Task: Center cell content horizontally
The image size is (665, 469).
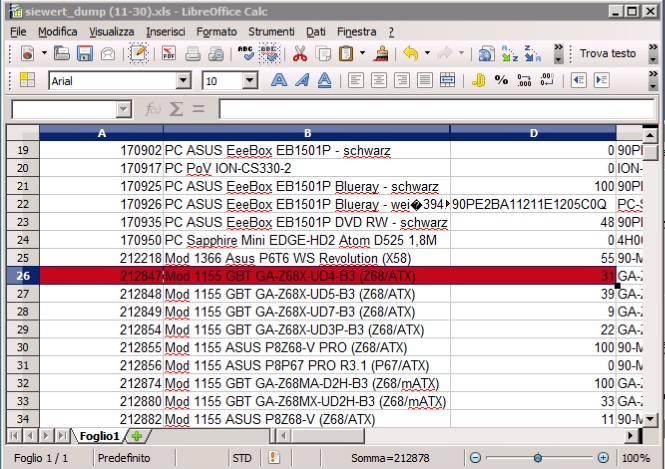Action: click(x=379, y=80)
